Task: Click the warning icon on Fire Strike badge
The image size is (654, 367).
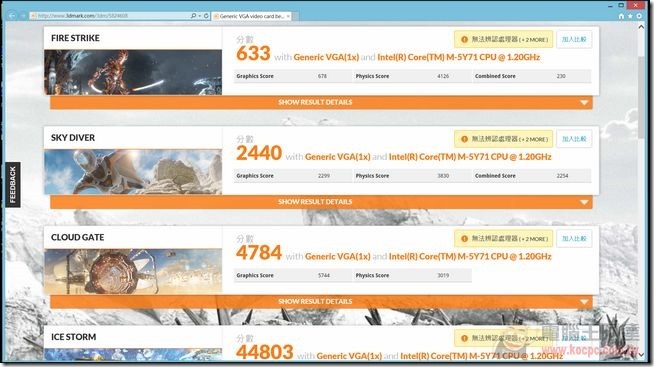Action: point(464,39)
